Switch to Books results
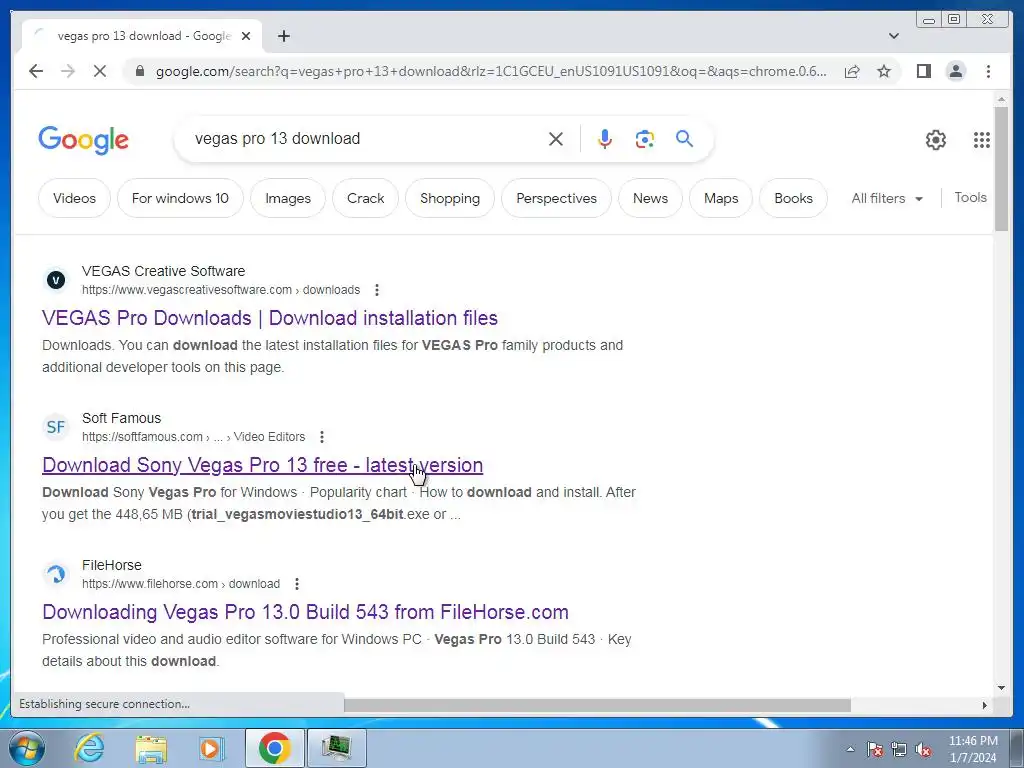This screenshot has height=768, width=1024. [793, 198]
